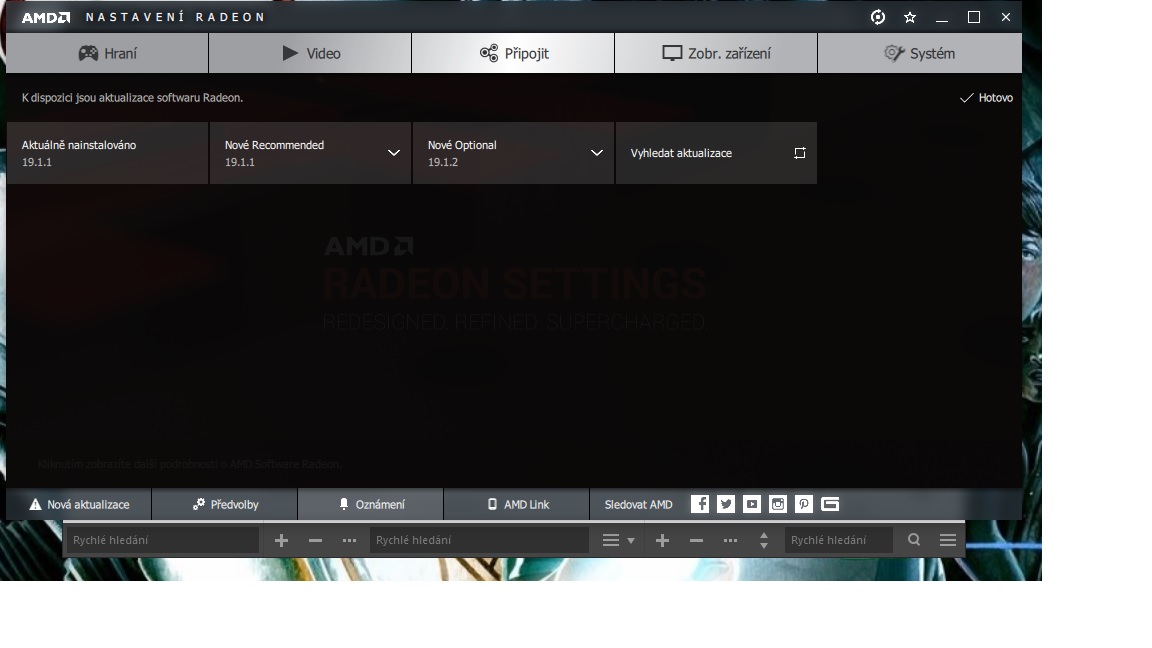The height and width of the screenshot is (648, 1152).
Task: Click the plus icon after first search field
Action: point(281,541)
